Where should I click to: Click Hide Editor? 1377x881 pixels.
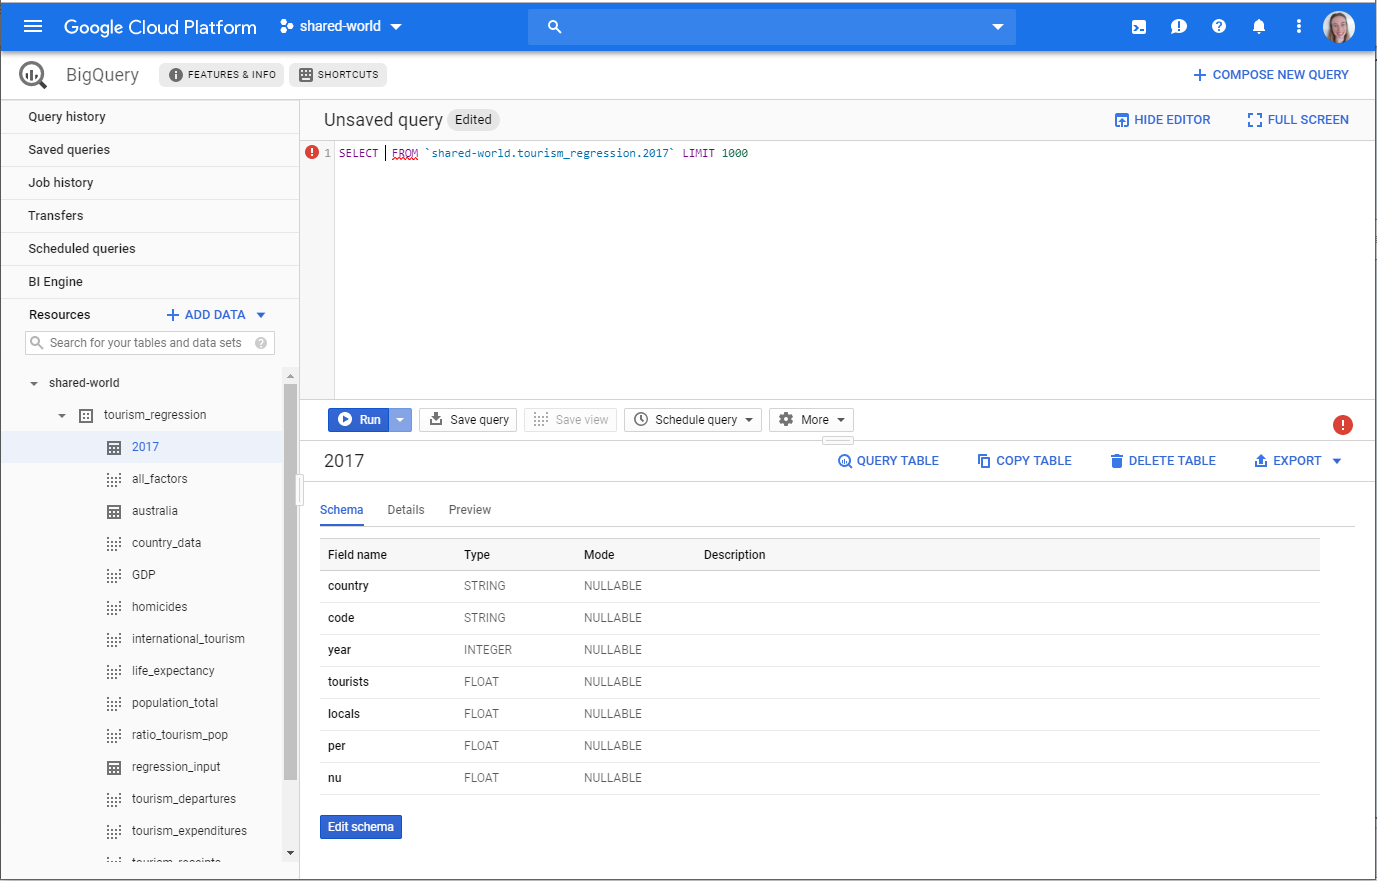(1163, 120)
